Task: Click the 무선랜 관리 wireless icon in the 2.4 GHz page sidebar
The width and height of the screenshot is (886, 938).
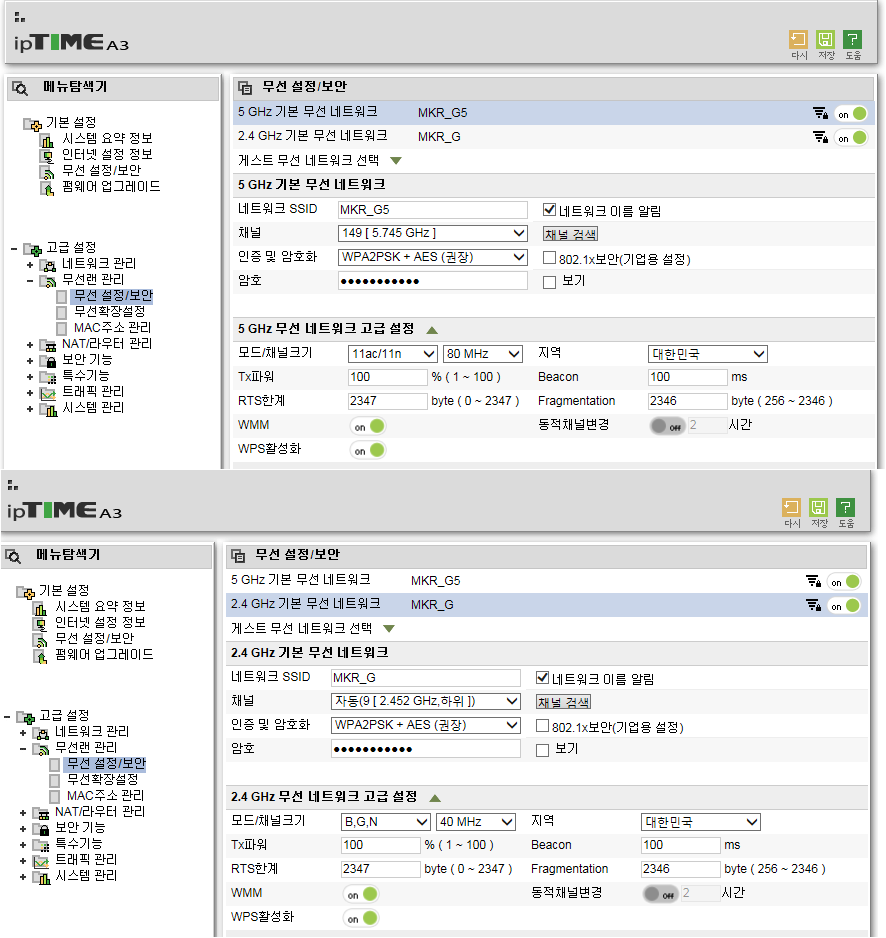Action: point(41,749)
